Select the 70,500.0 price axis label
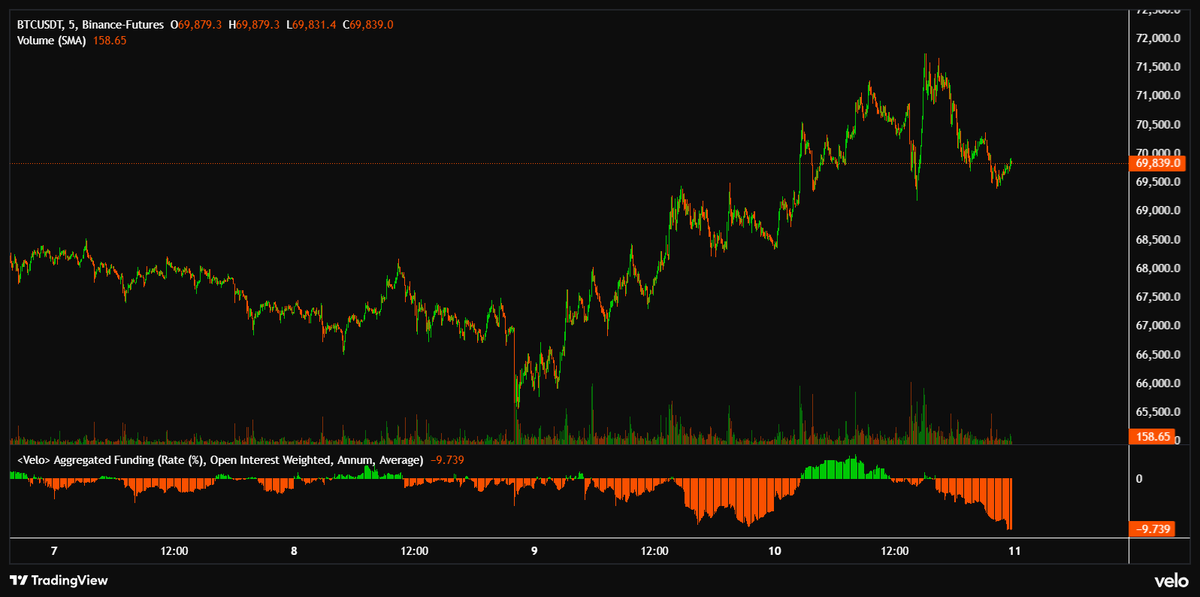The image size is (1200, 597). tap(1160, 125)
